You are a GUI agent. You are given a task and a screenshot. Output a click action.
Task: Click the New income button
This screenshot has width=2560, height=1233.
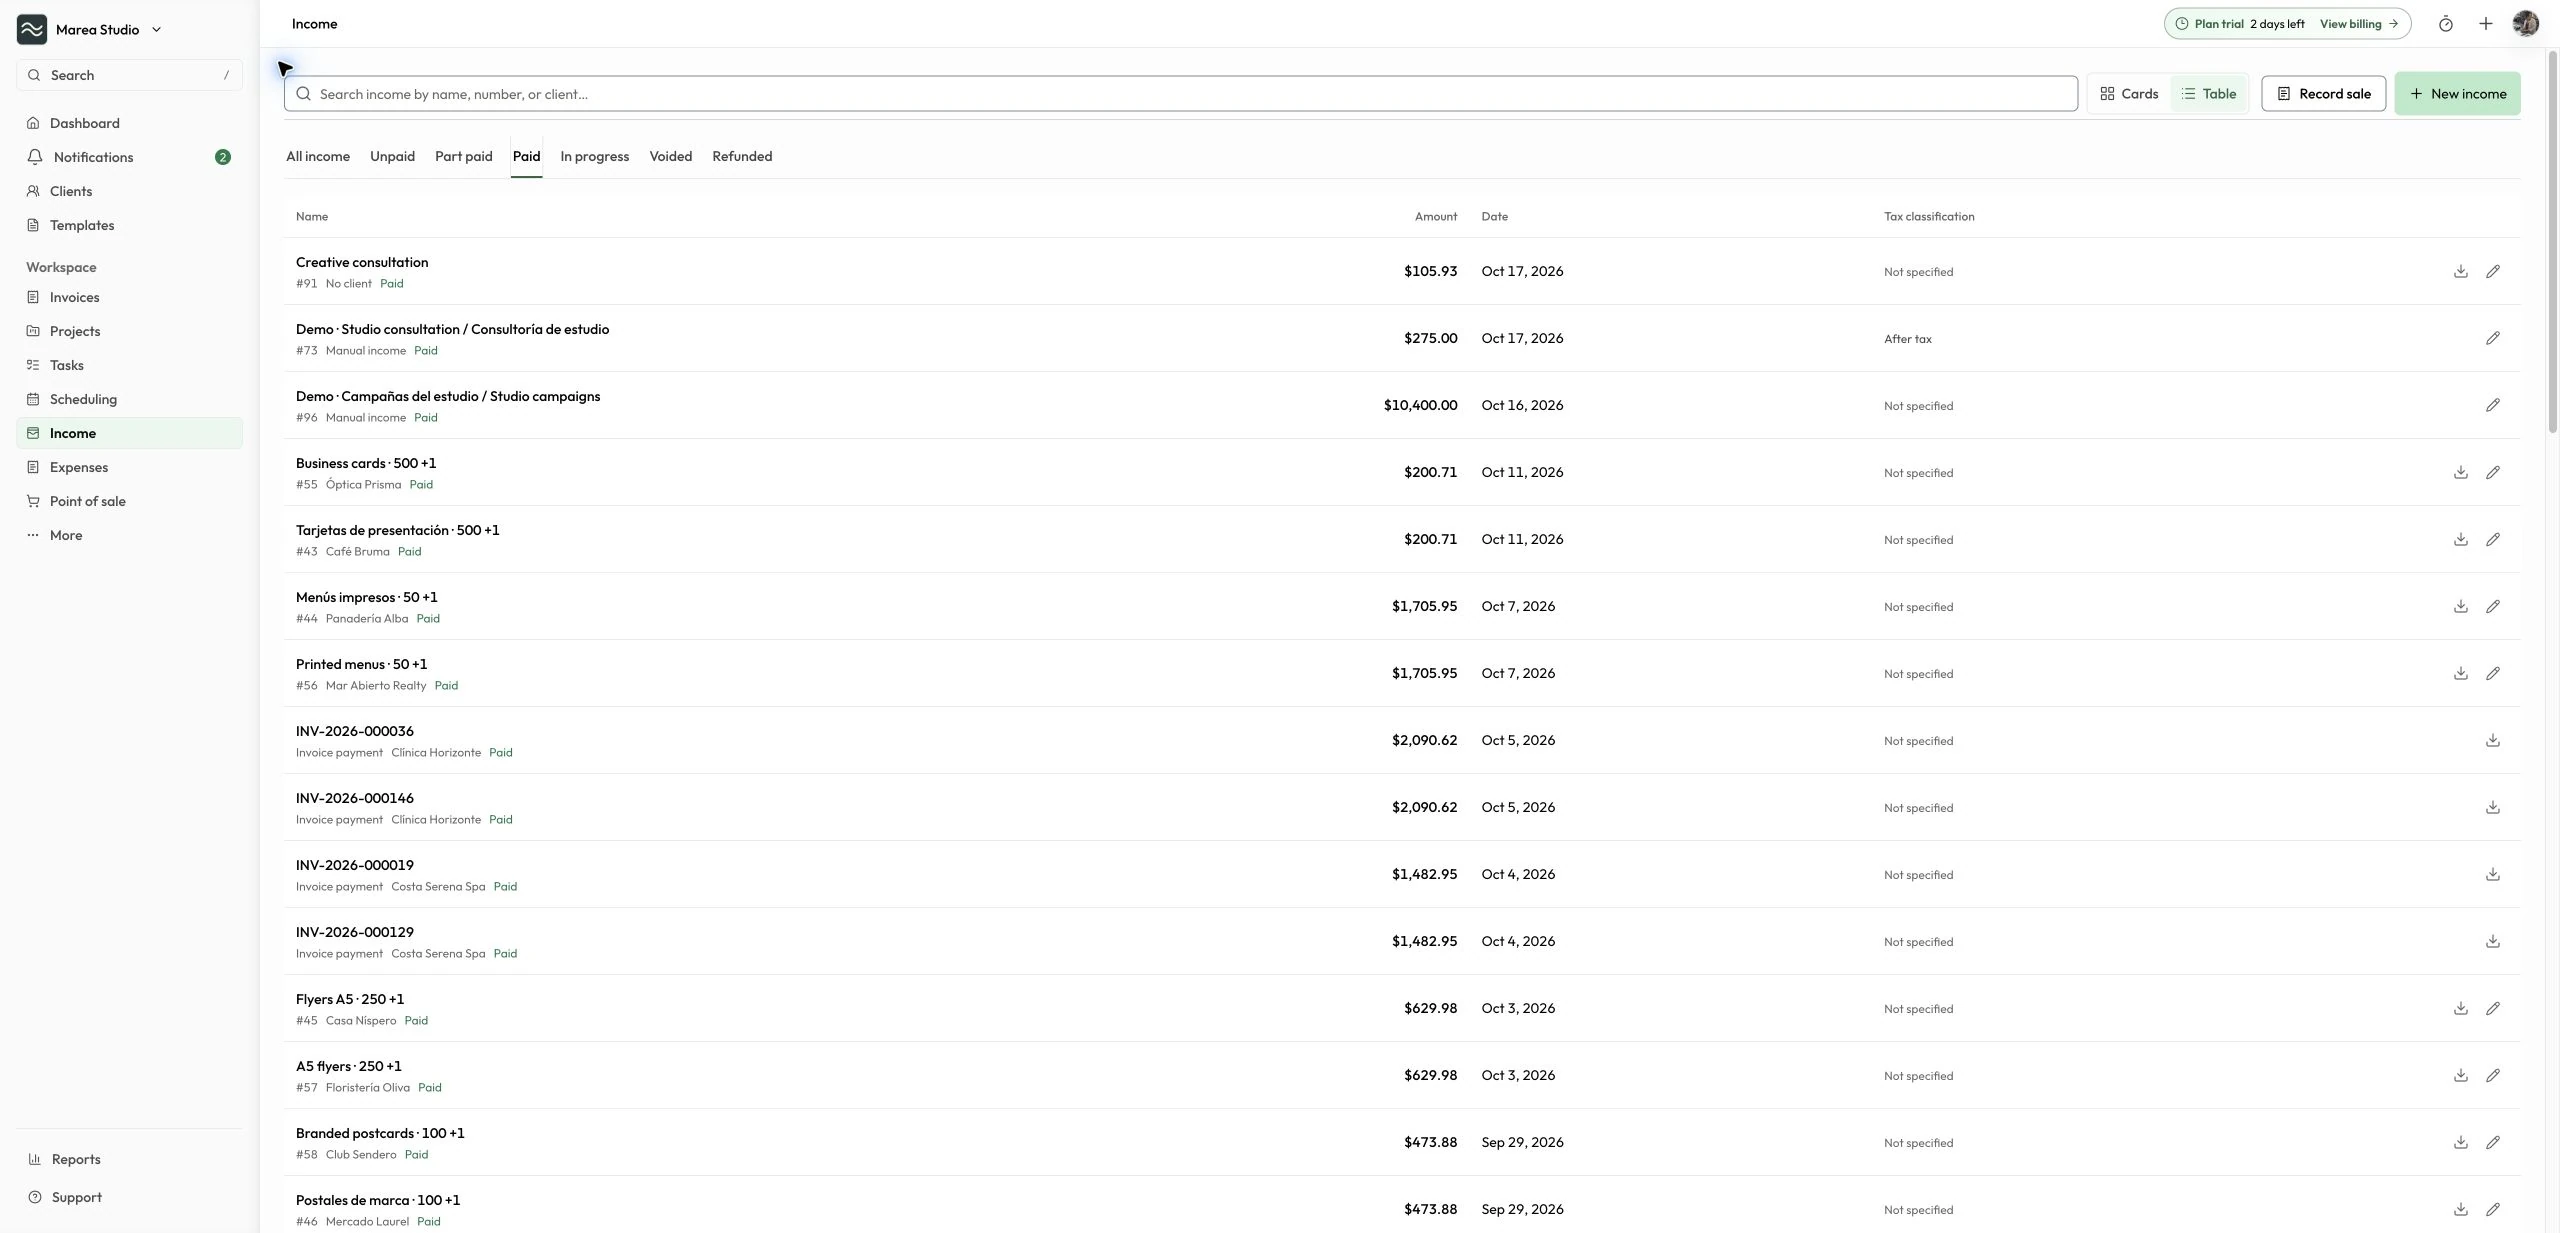click(x=2457, y=94)
